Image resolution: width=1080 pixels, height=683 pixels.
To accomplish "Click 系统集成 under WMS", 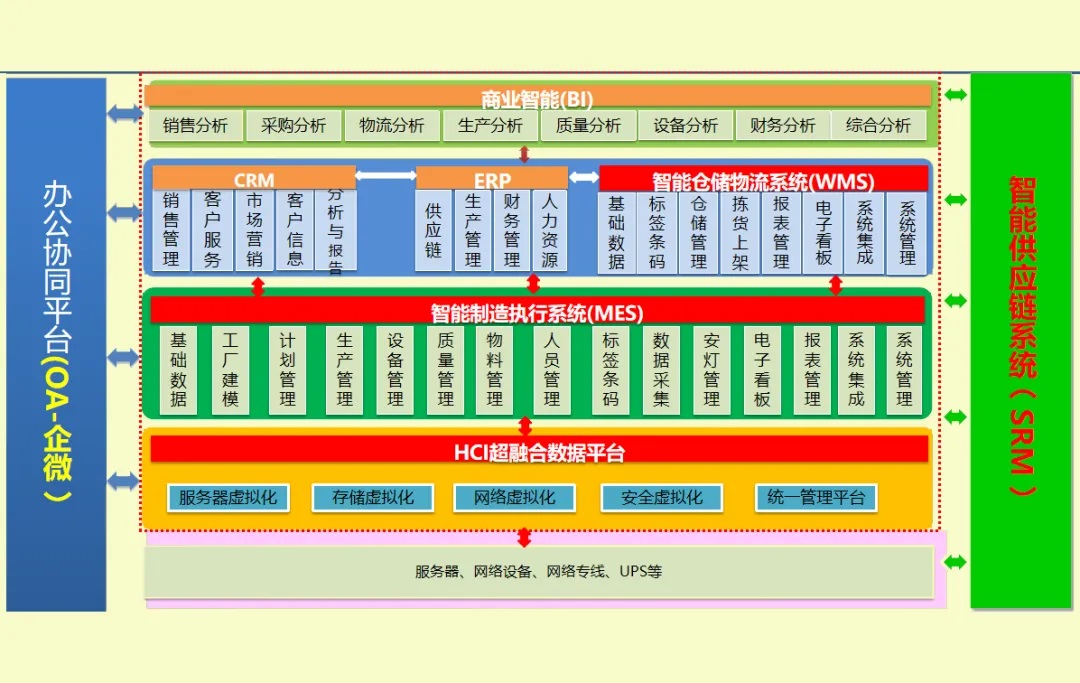I will [864, 233].
